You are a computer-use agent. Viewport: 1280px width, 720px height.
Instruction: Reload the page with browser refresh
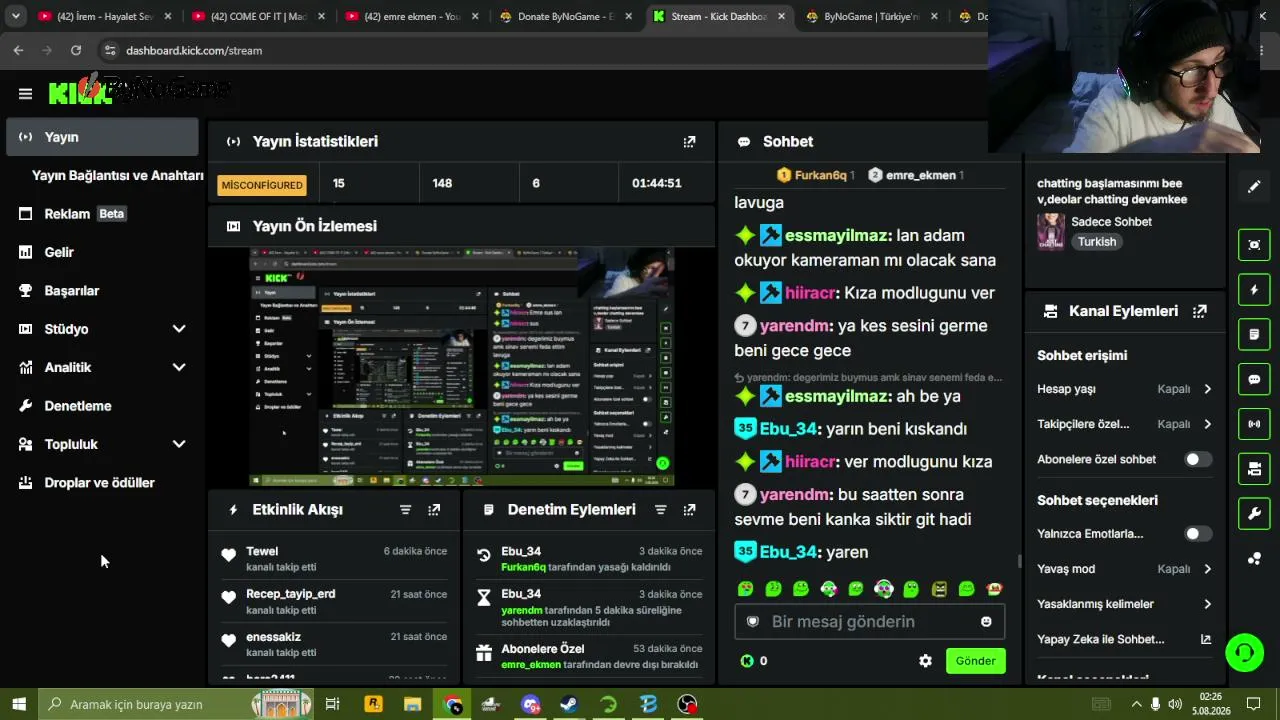click(76, 50)
